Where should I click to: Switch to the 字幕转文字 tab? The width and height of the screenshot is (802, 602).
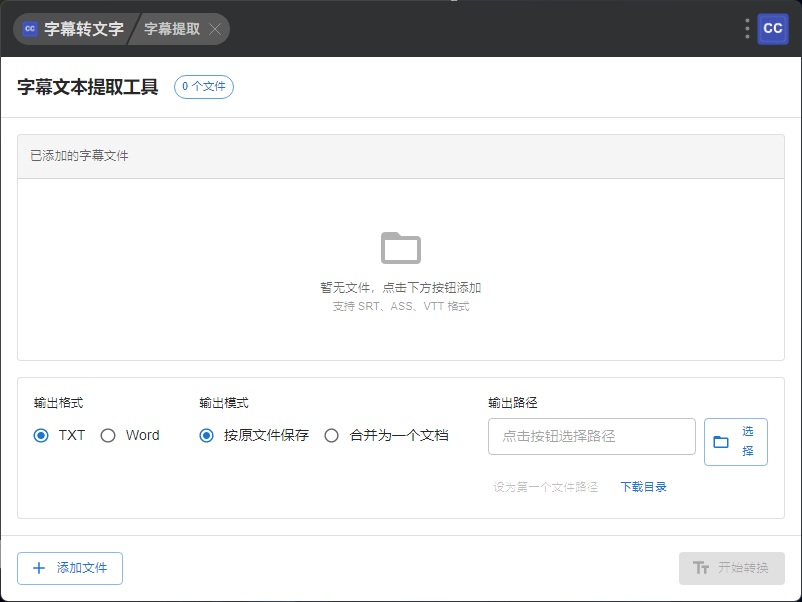pos(83,29)
